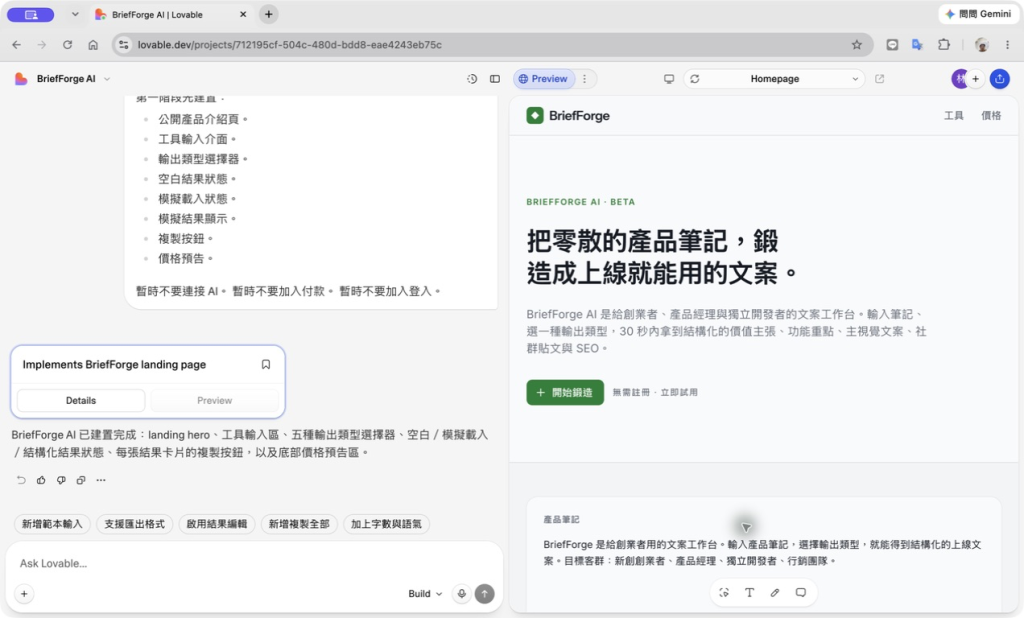Give the response a thumbs up
The width and height of the screenshot is (1024, 618).
point(41,480)
